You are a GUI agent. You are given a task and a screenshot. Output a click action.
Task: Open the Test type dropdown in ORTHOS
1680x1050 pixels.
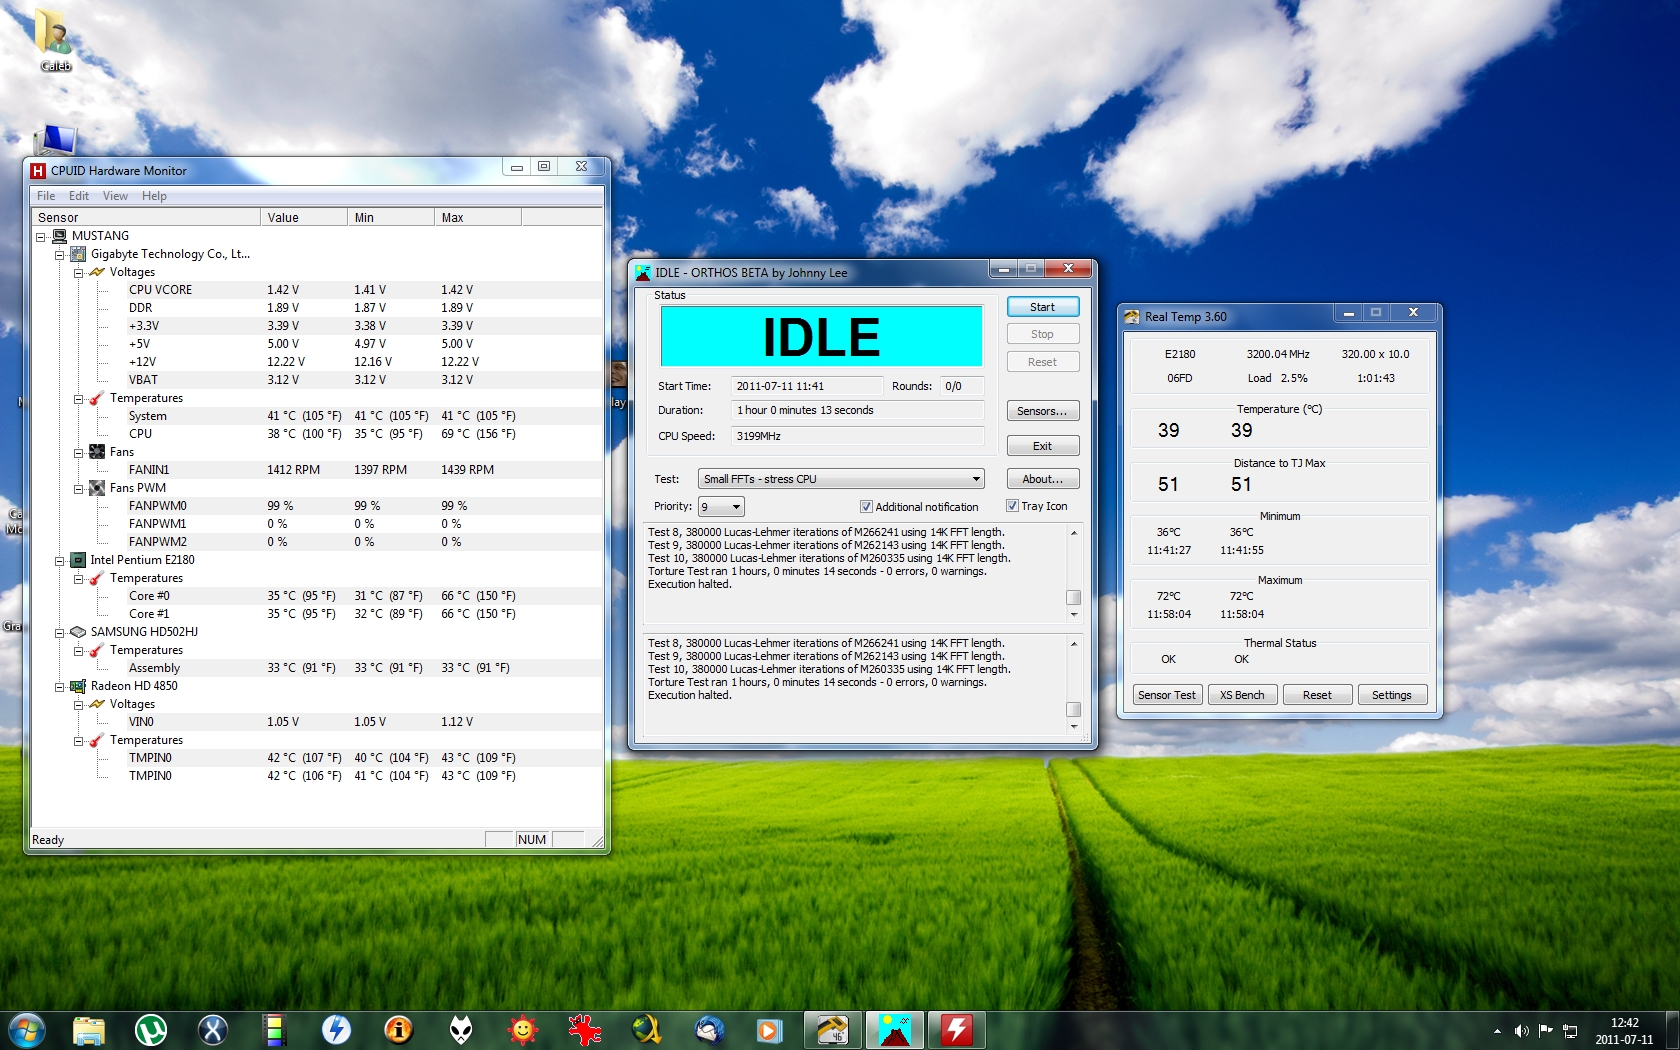coord(841,479)
